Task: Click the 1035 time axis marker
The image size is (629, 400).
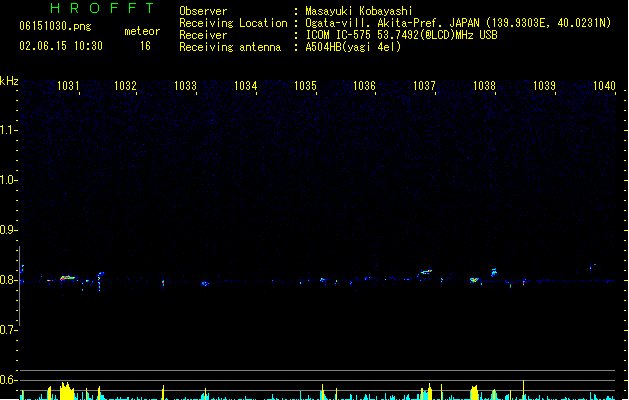Action: (305, 86)
